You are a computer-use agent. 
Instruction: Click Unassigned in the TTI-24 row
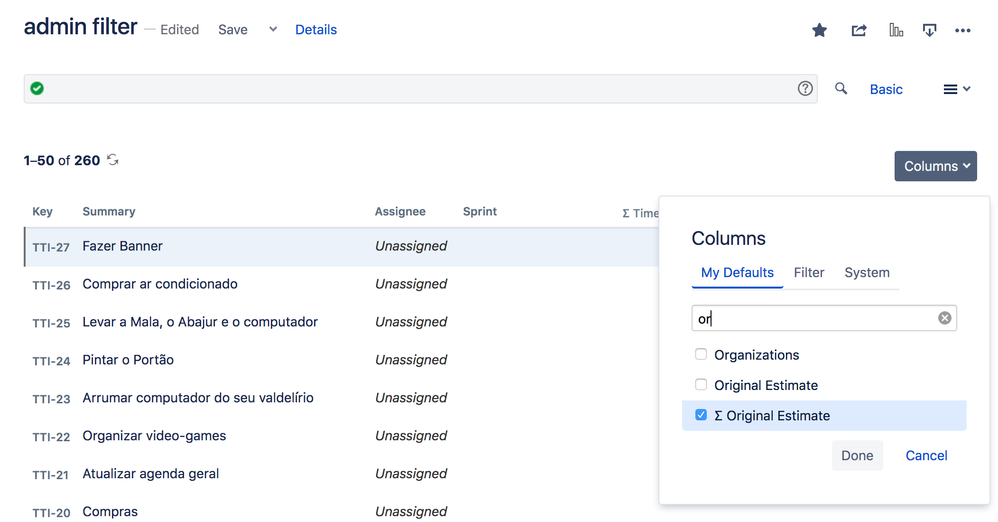411,360
